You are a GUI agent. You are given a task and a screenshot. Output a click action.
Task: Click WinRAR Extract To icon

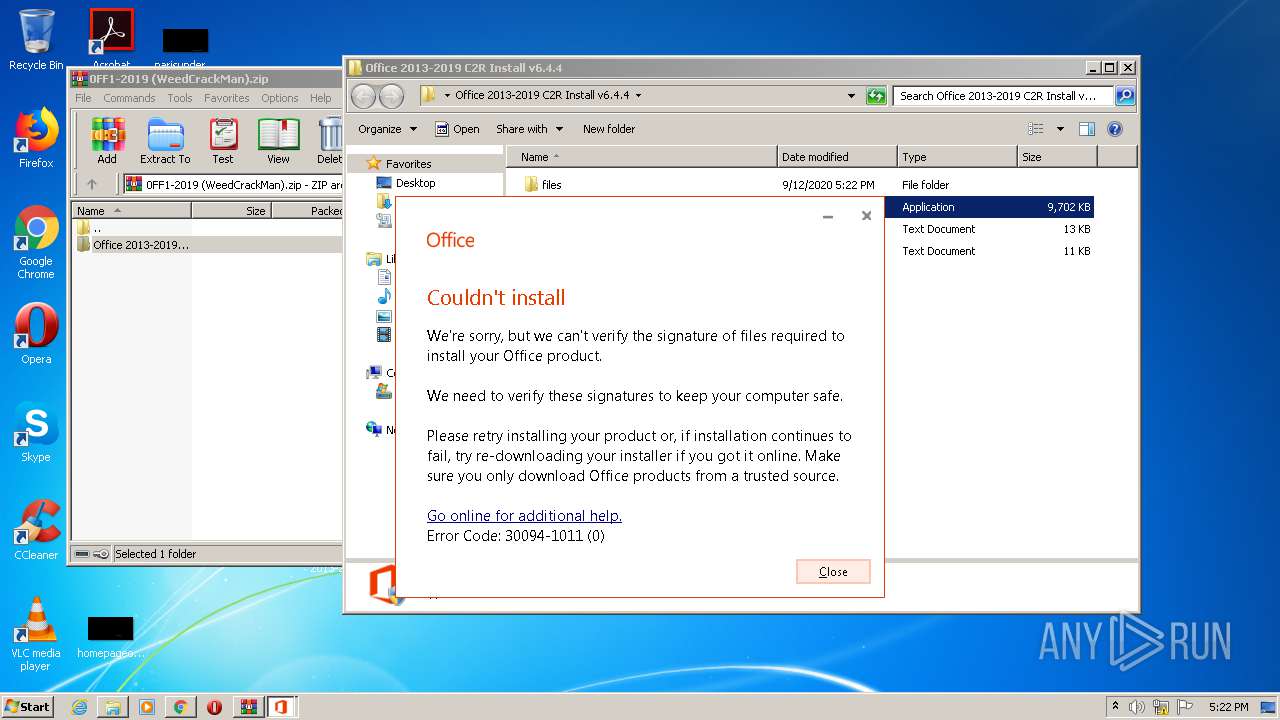(x=165, y=141)
